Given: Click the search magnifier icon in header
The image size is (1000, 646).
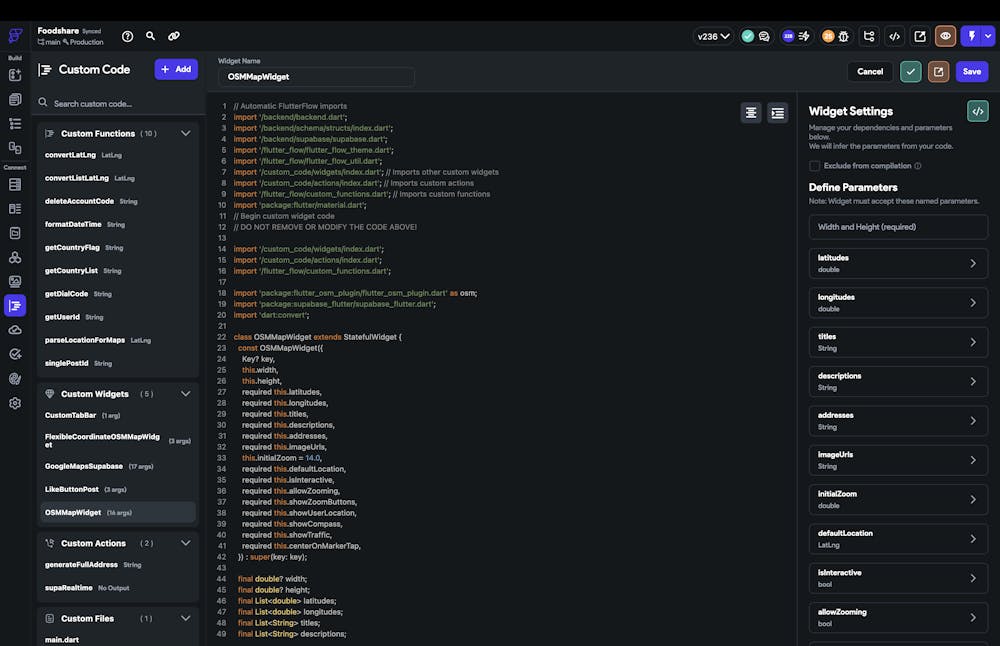Looking at the screenshot, I should pyautogui.click(x=150, y=36).
